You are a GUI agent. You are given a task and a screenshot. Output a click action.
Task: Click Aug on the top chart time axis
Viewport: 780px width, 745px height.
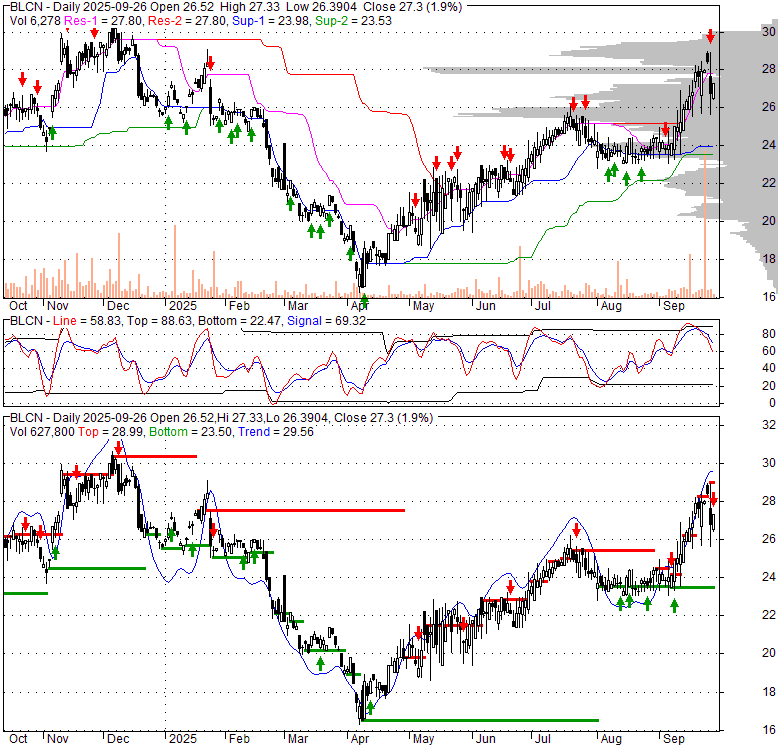611,305
